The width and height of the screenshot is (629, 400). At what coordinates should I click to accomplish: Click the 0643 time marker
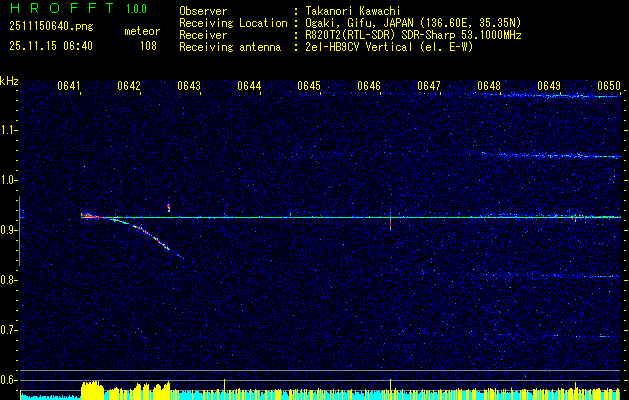(x=189, y=86)
